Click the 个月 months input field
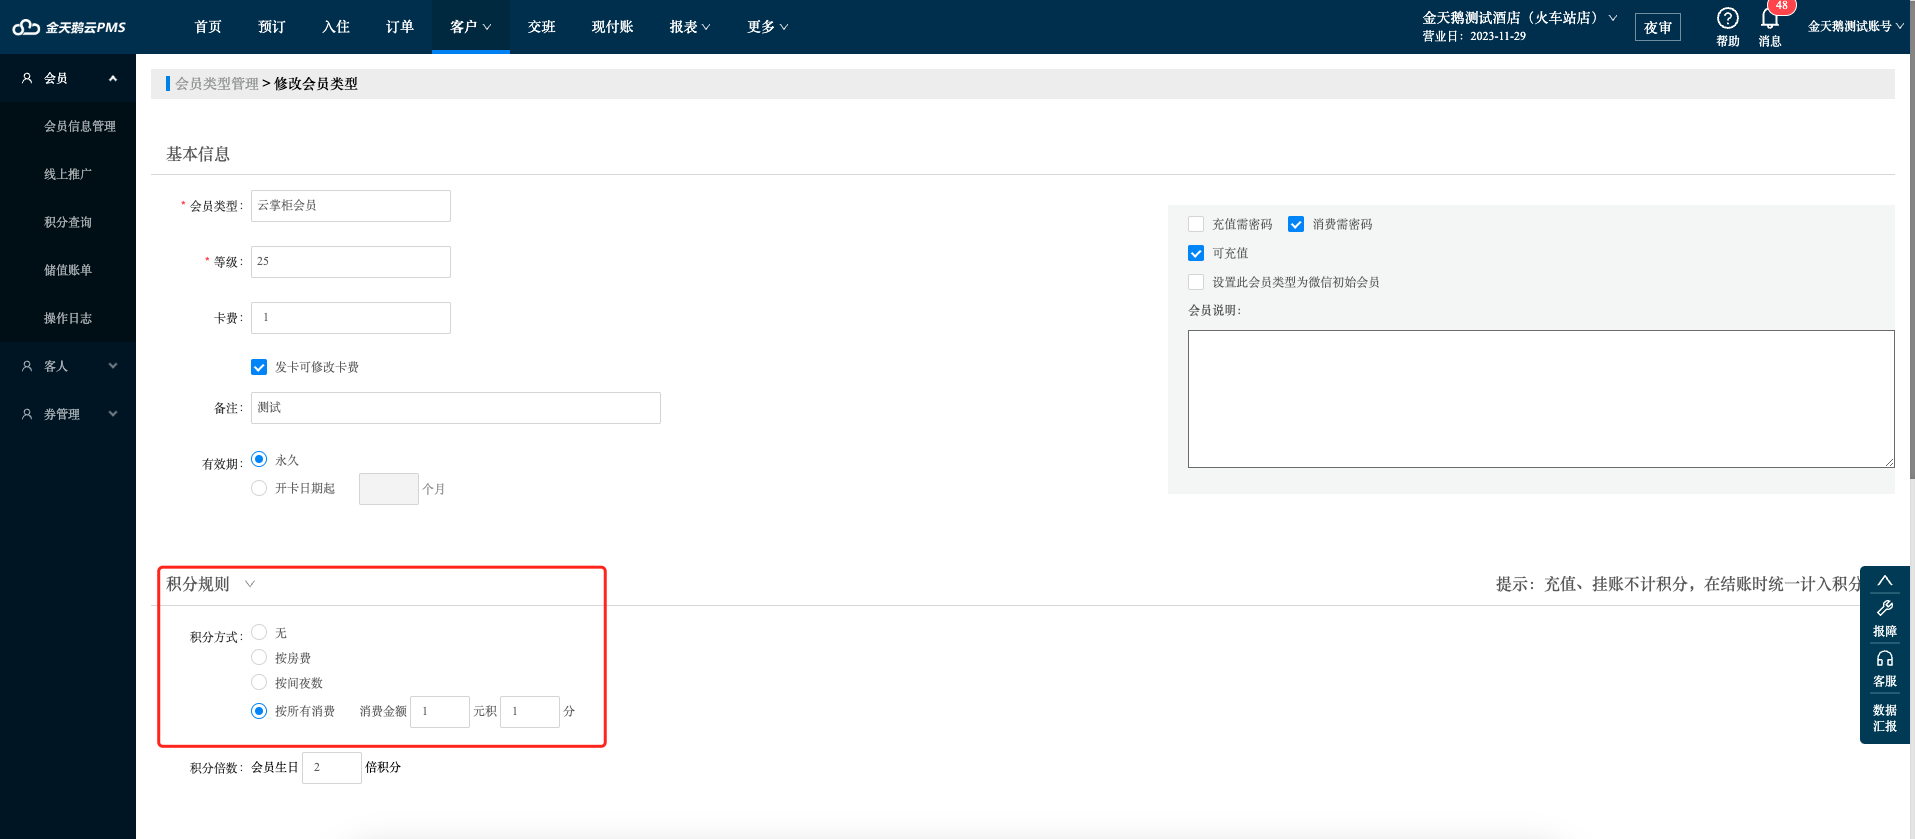The height and width of the screenshot is (839, 1915). (x=389, y=489)
